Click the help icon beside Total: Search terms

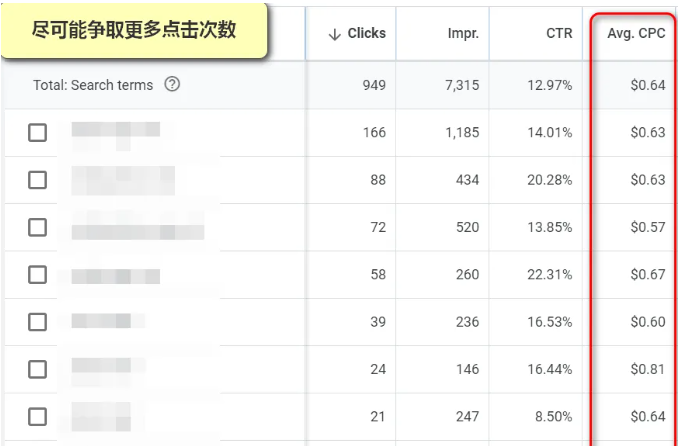tap(172, 85)
